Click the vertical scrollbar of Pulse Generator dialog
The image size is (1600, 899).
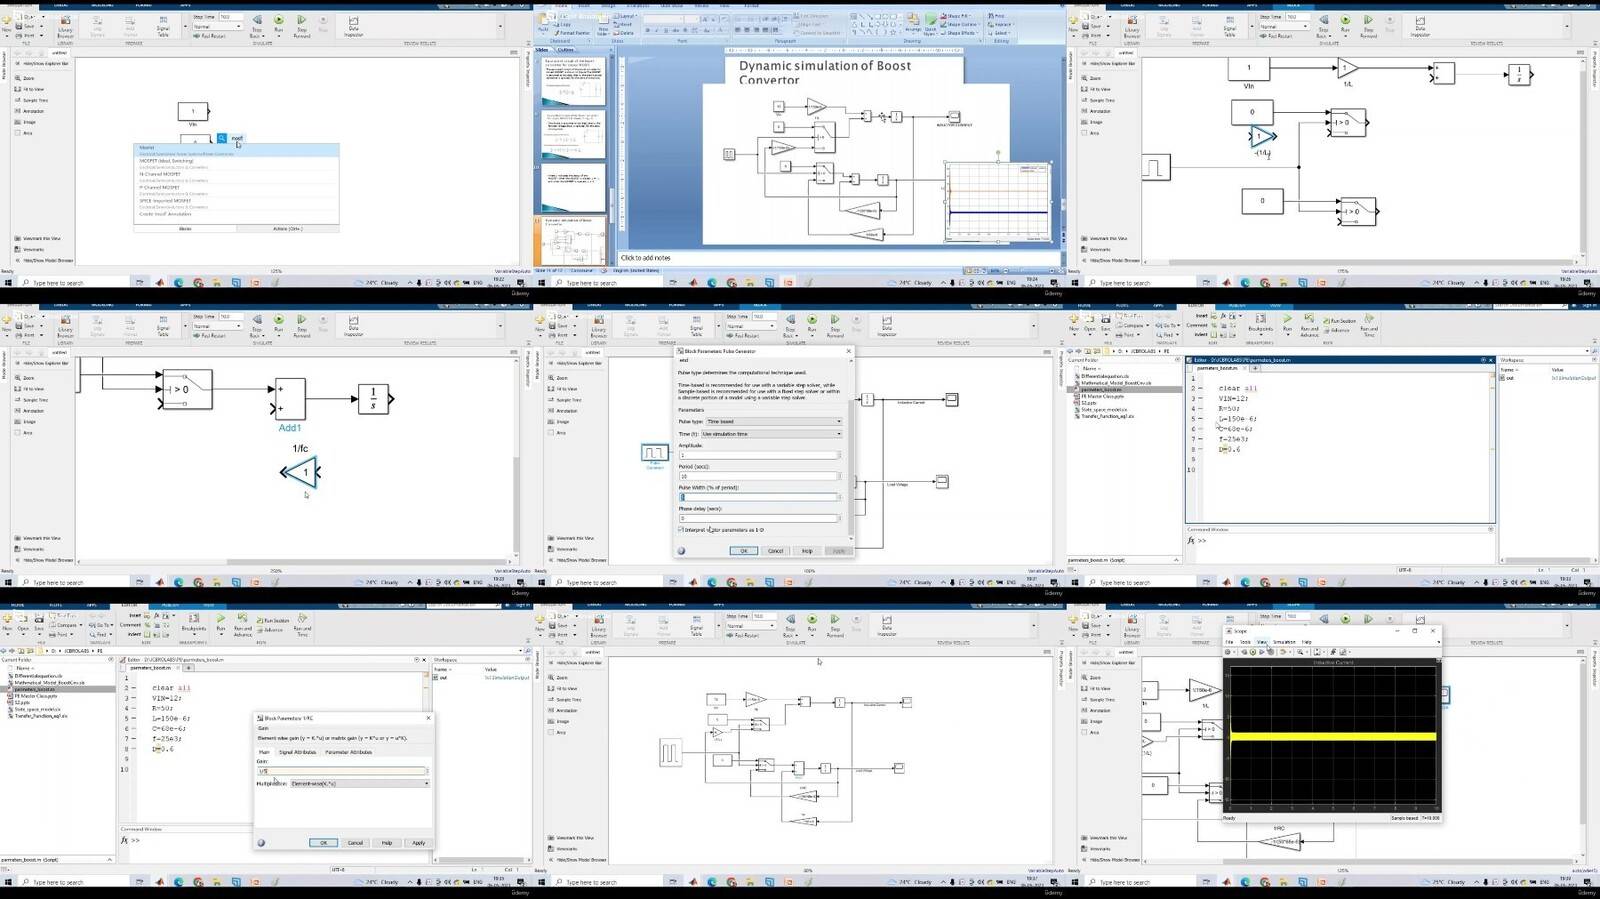851,468
